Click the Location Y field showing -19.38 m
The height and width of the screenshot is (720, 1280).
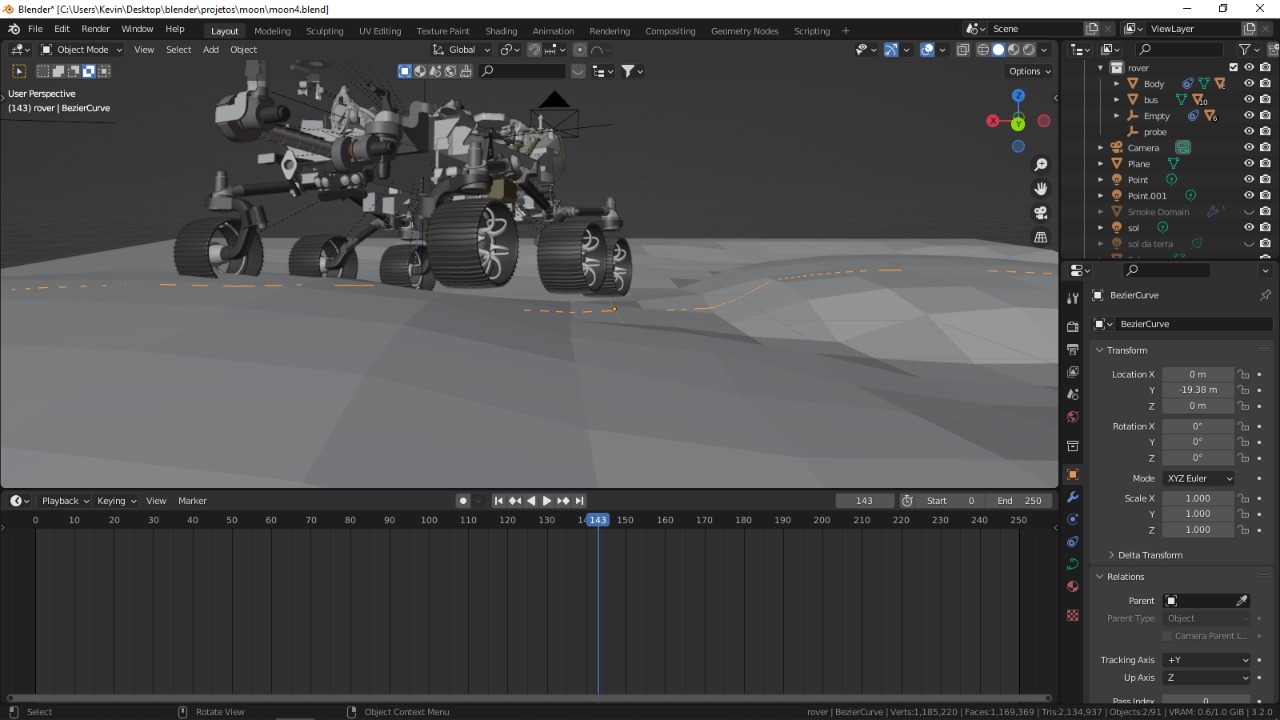point(1198,390)
